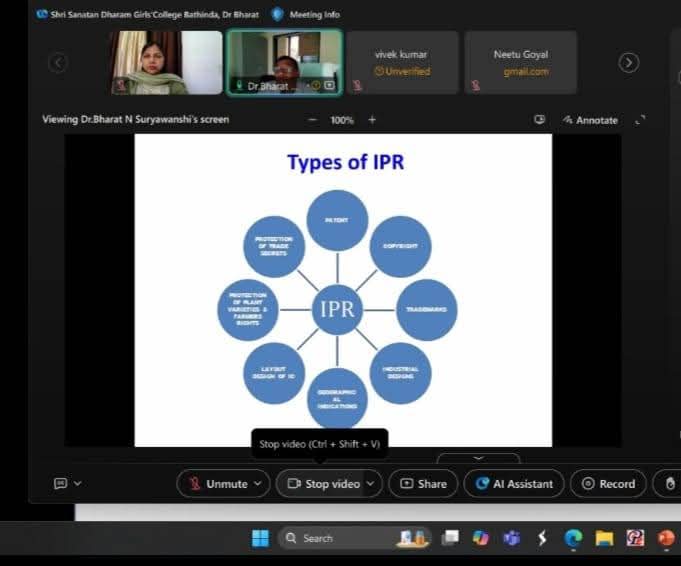This screenshot has height=566, width=681.
Task: Expand the Stop video options arrow
Action: click(x=370, y=484)
